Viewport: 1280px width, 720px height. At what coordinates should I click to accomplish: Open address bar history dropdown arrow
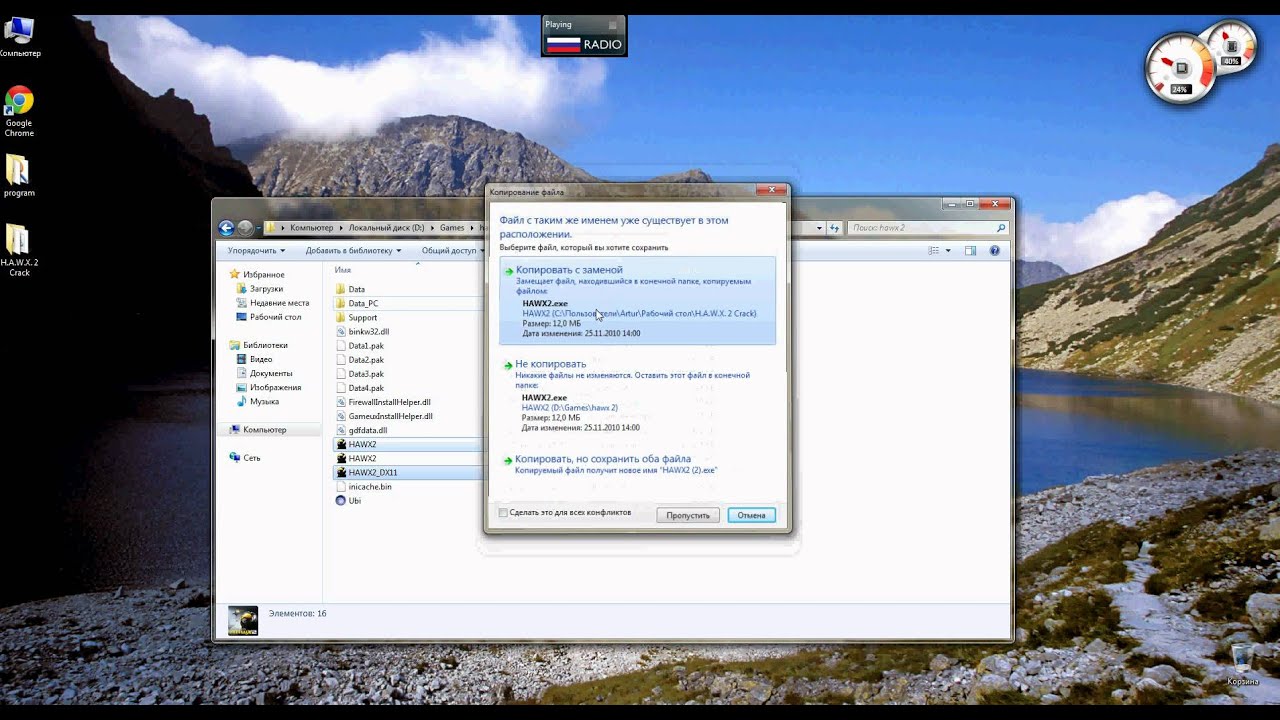click(x=819, y=228)
